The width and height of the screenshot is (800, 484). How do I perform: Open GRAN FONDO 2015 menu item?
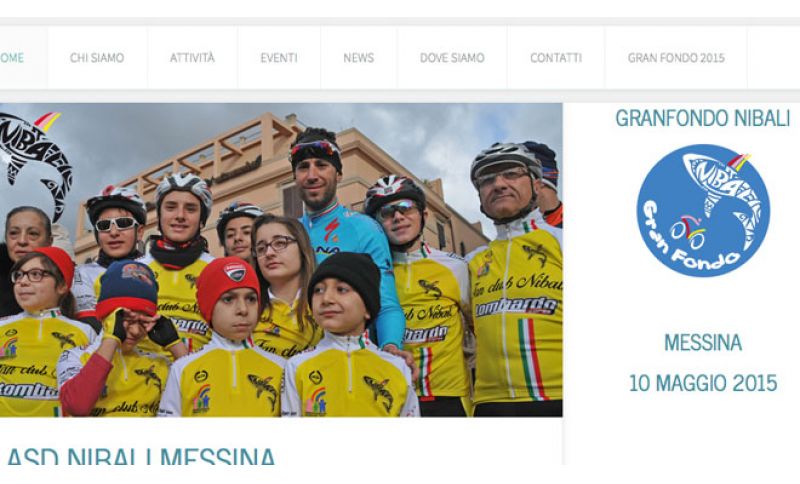[676, 58]
